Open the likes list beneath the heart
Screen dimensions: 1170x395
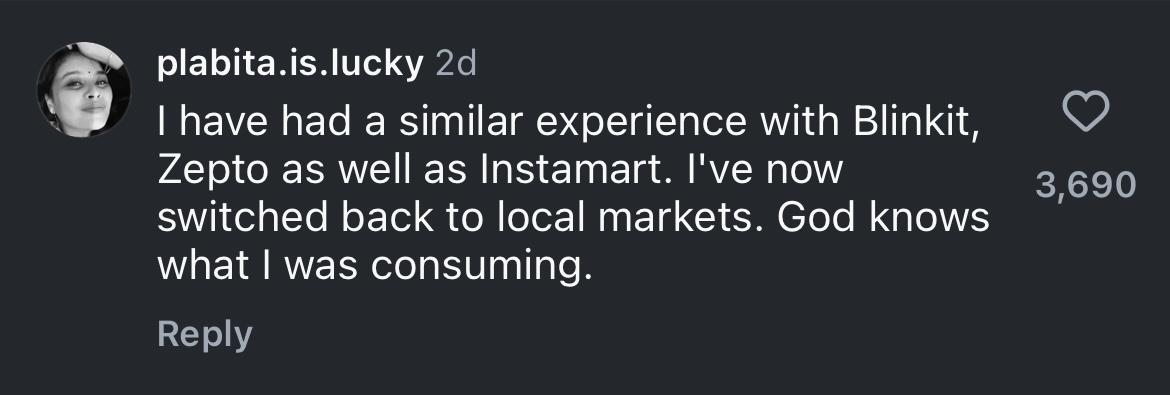coord(1086,184)
